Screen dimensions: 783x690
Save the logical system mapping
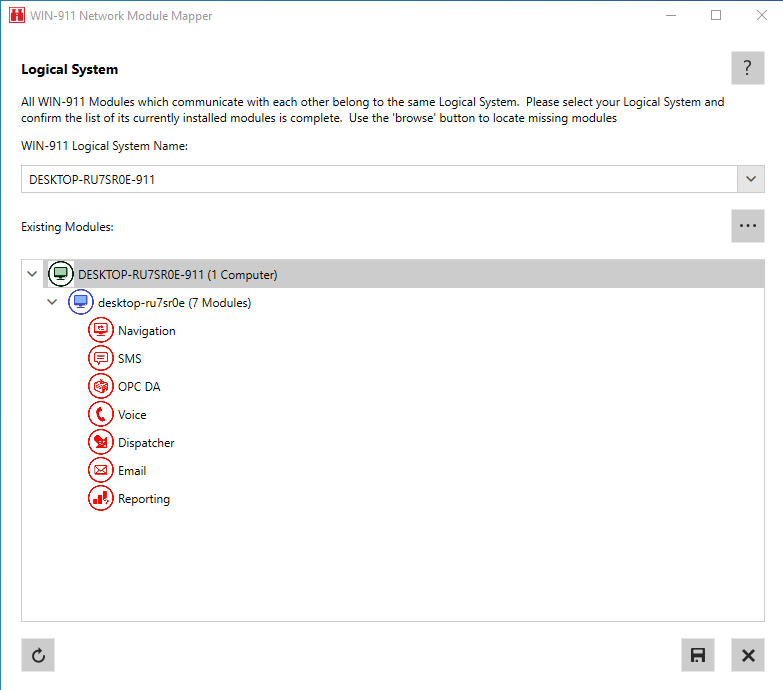[698, 655]
